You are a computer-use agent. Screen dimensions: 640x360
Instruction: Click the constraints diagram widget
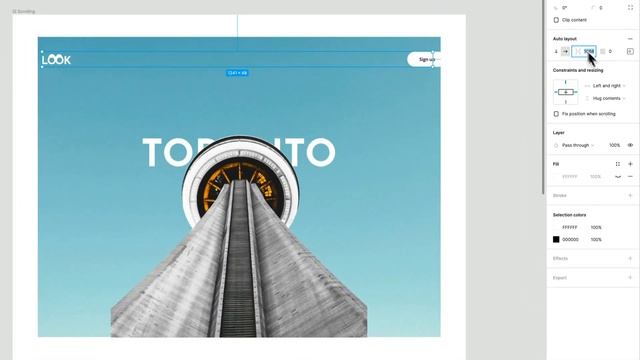click(x=566, y=92)
